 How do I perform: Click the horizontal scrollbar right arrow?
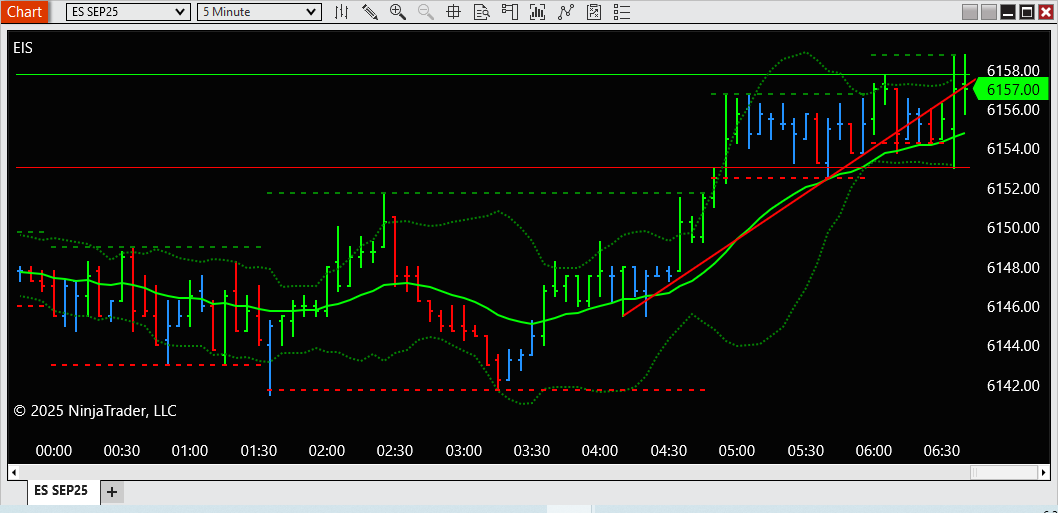pyautogui.click(x=1044, y=471)
